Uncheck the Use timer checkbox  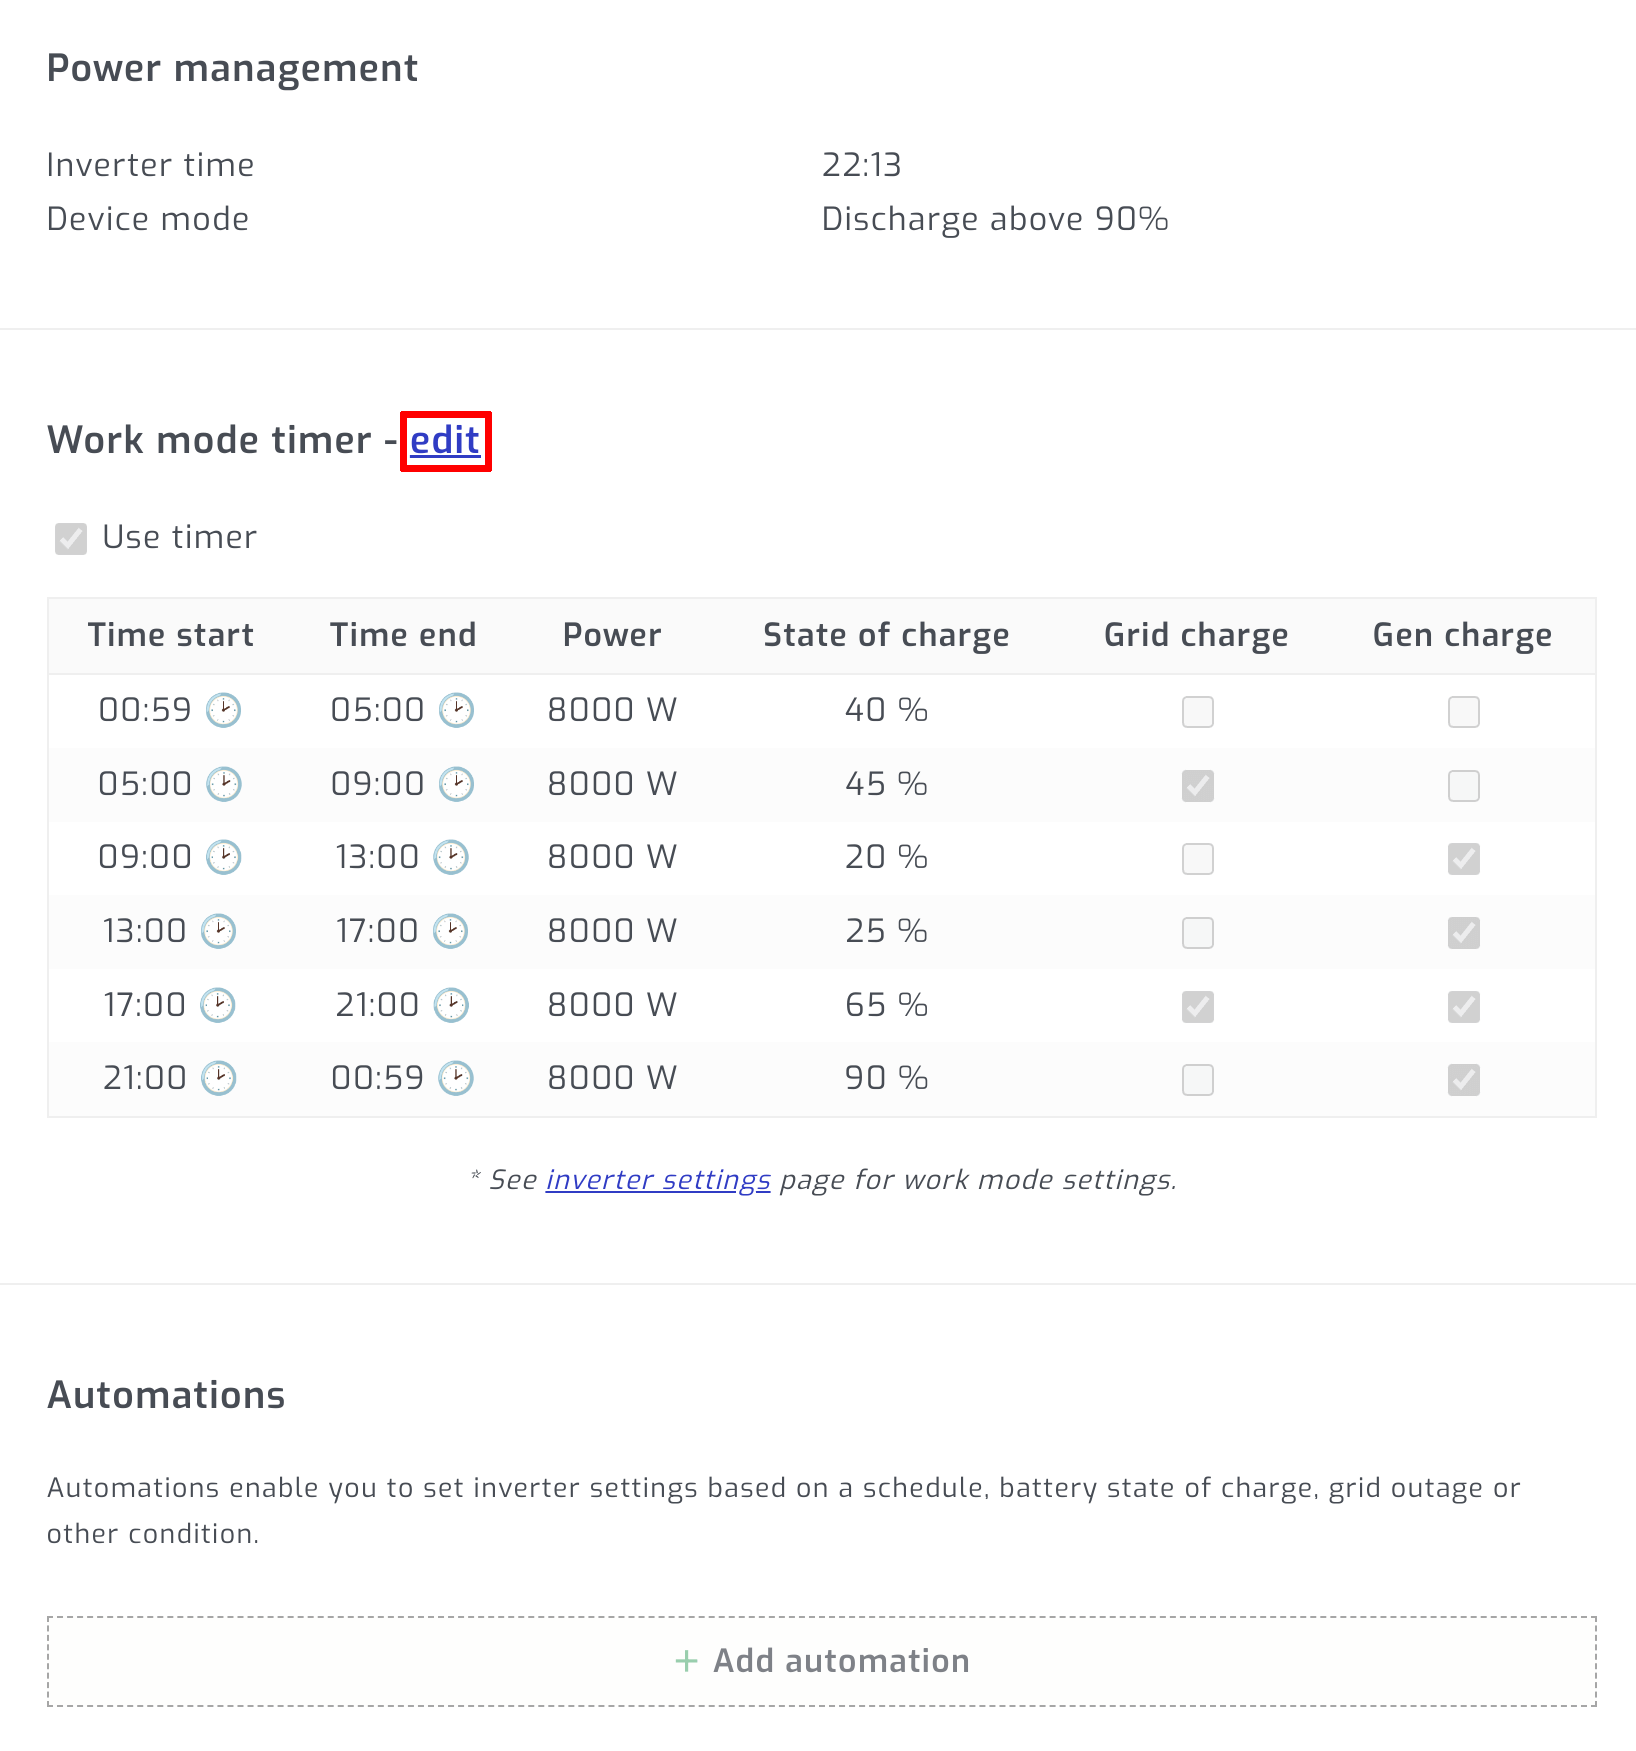point(70,538)
